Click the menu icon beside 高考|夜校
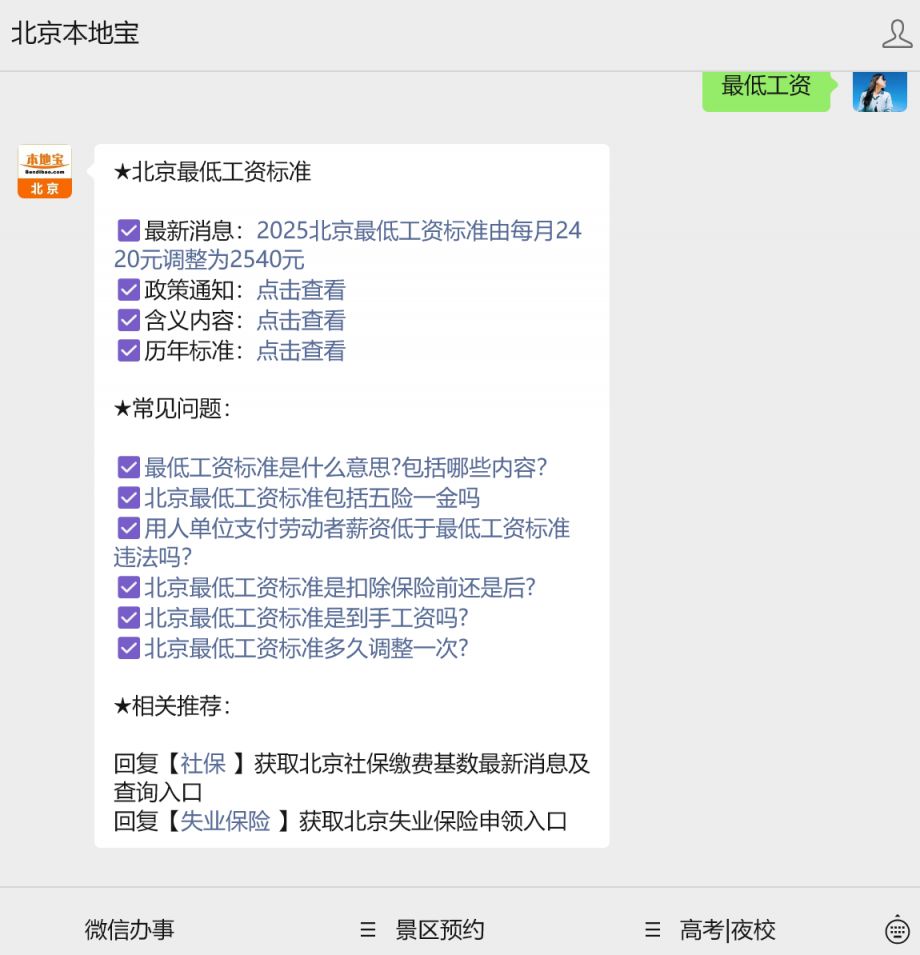Image resolution: width=920 pixels, height=955 pixels. (652, 930)
